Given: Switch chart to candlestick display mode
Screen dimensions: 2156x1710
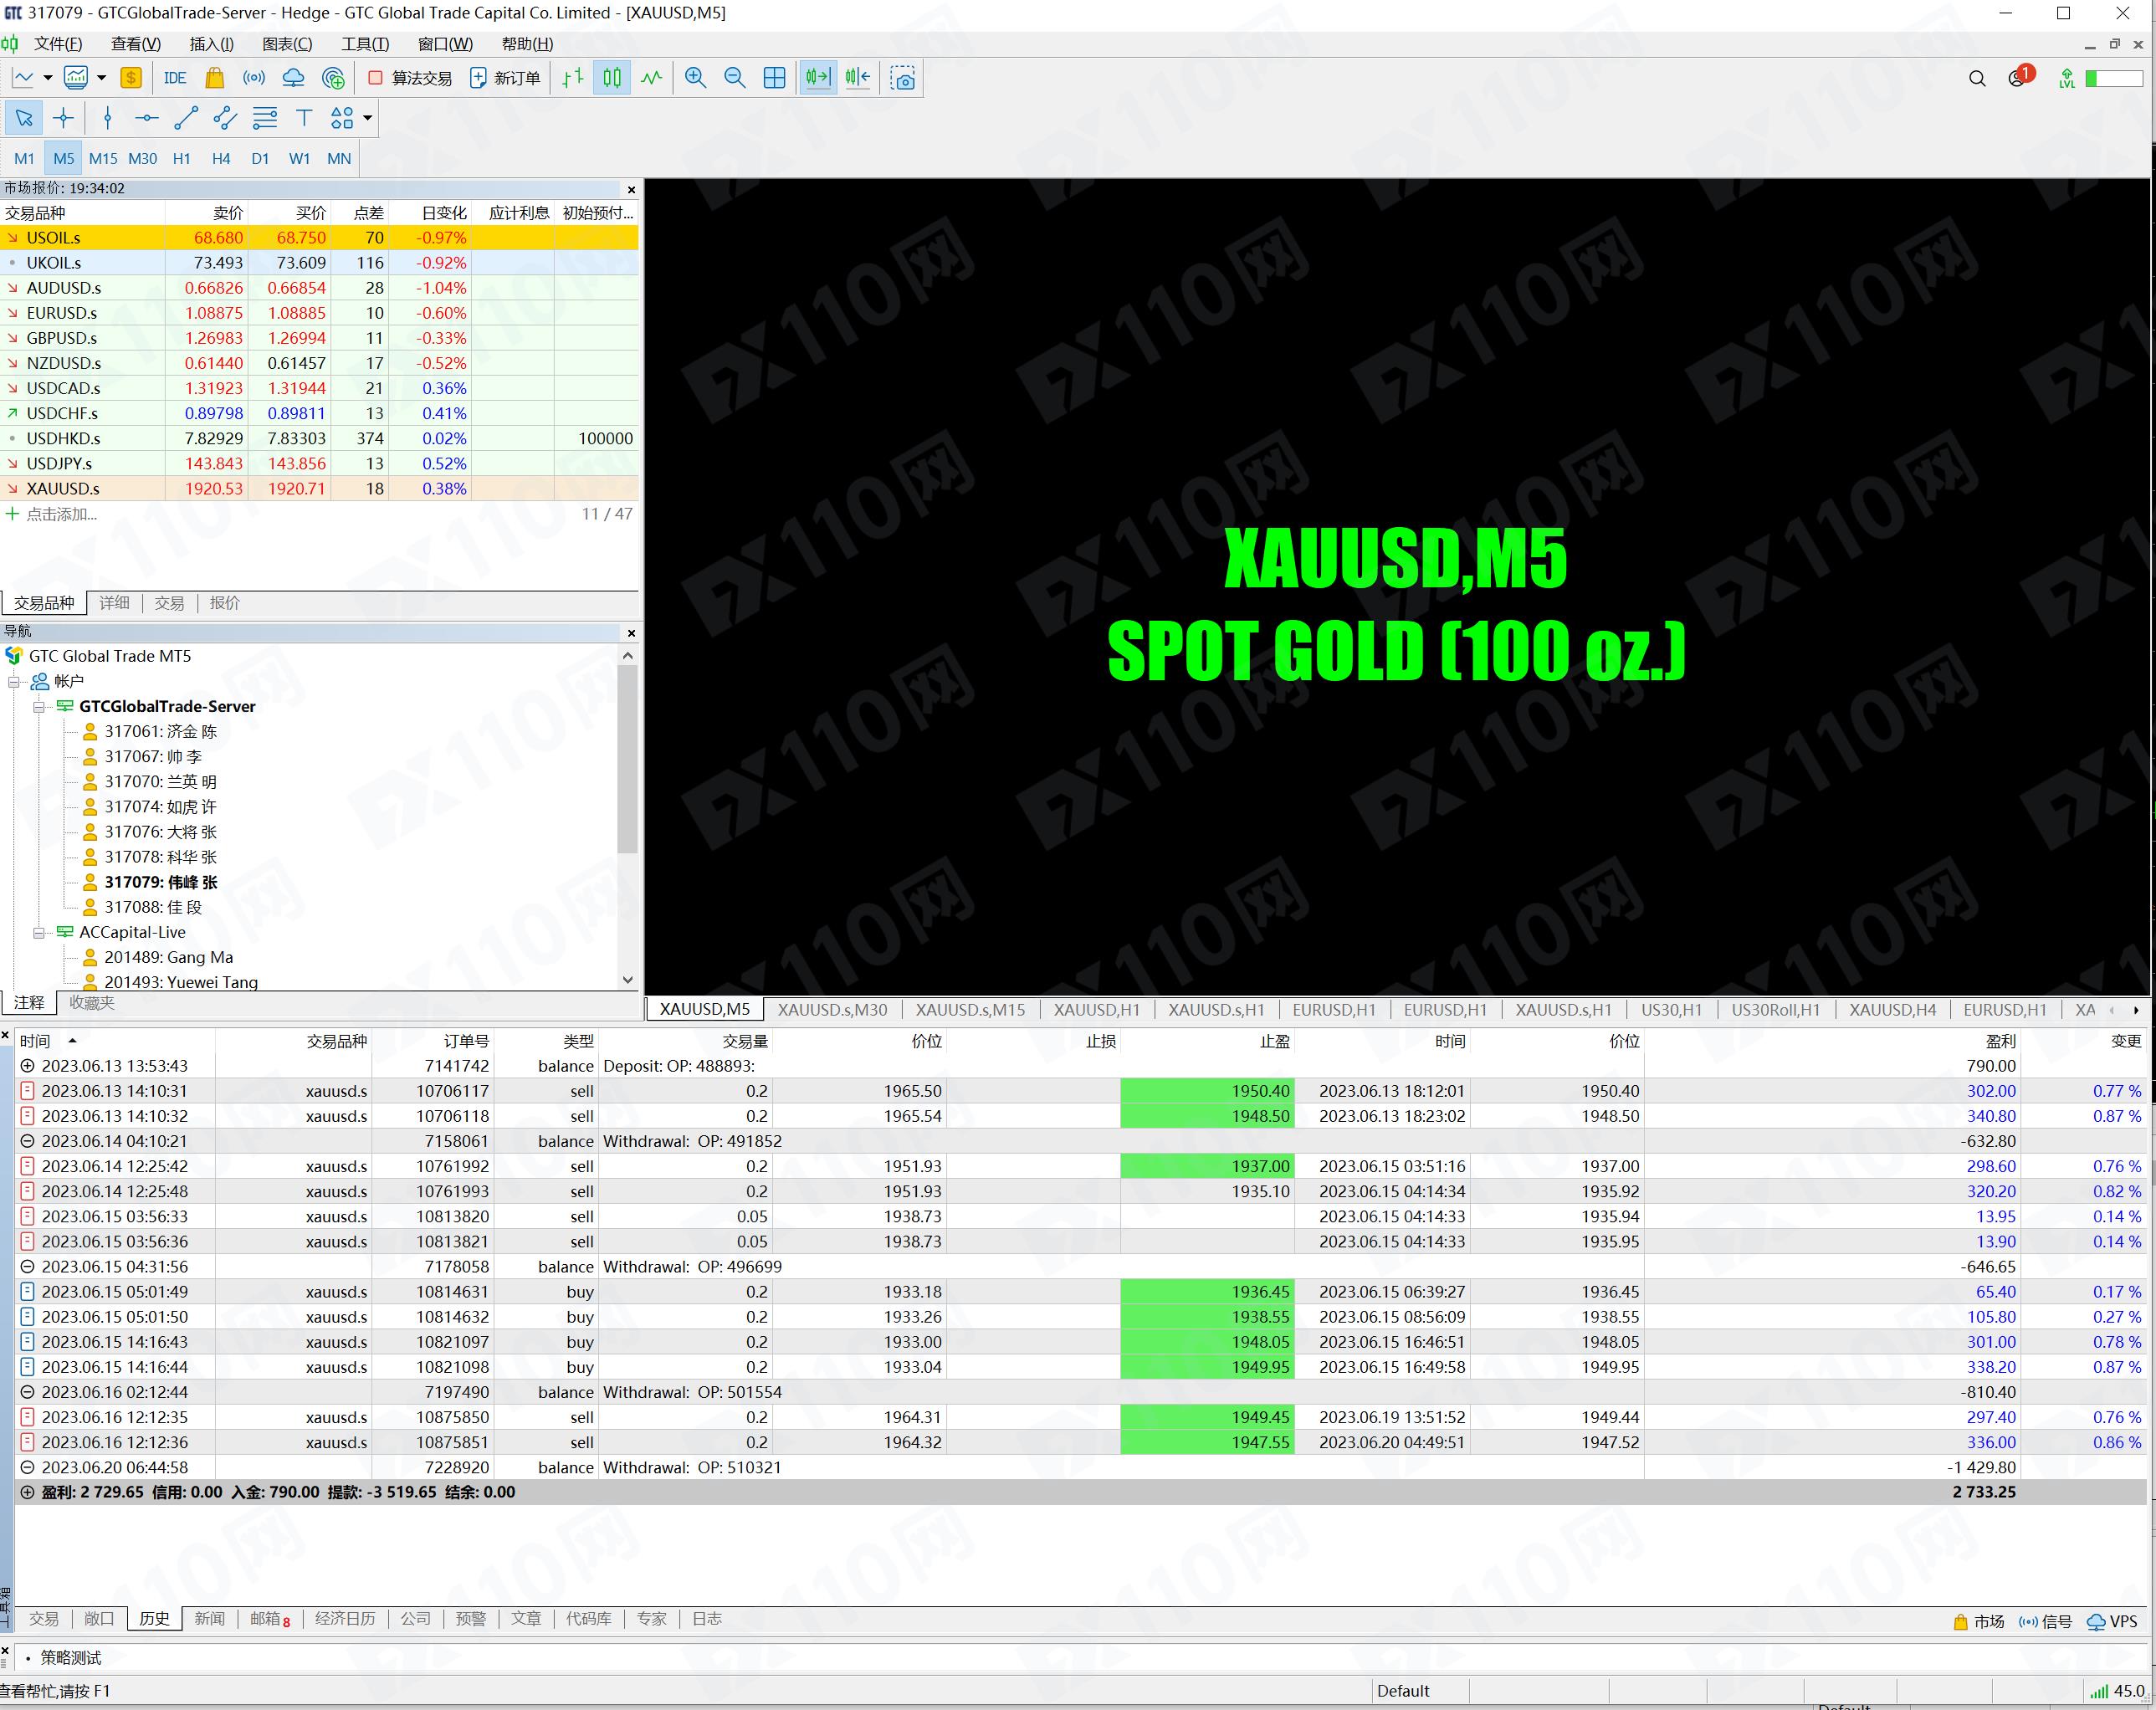Looking at the screenshot, I should click(612, 78).
